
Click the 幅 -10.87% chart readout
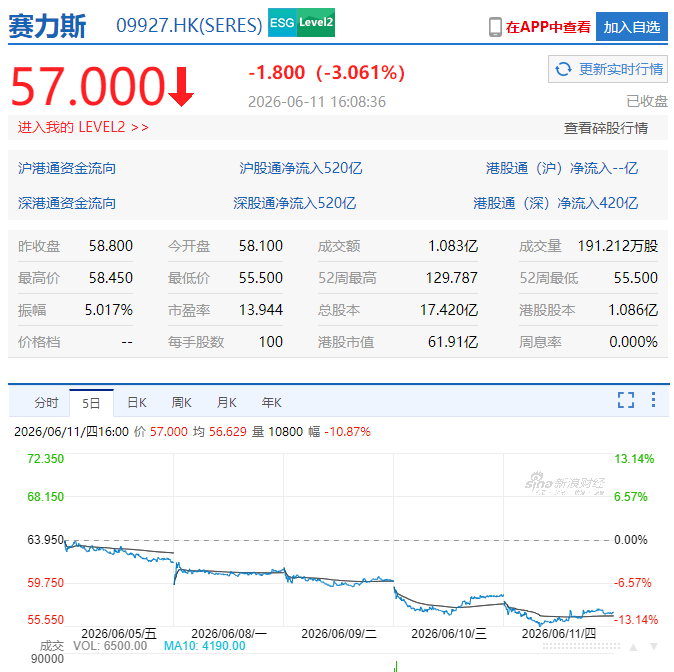coord(339,432)
